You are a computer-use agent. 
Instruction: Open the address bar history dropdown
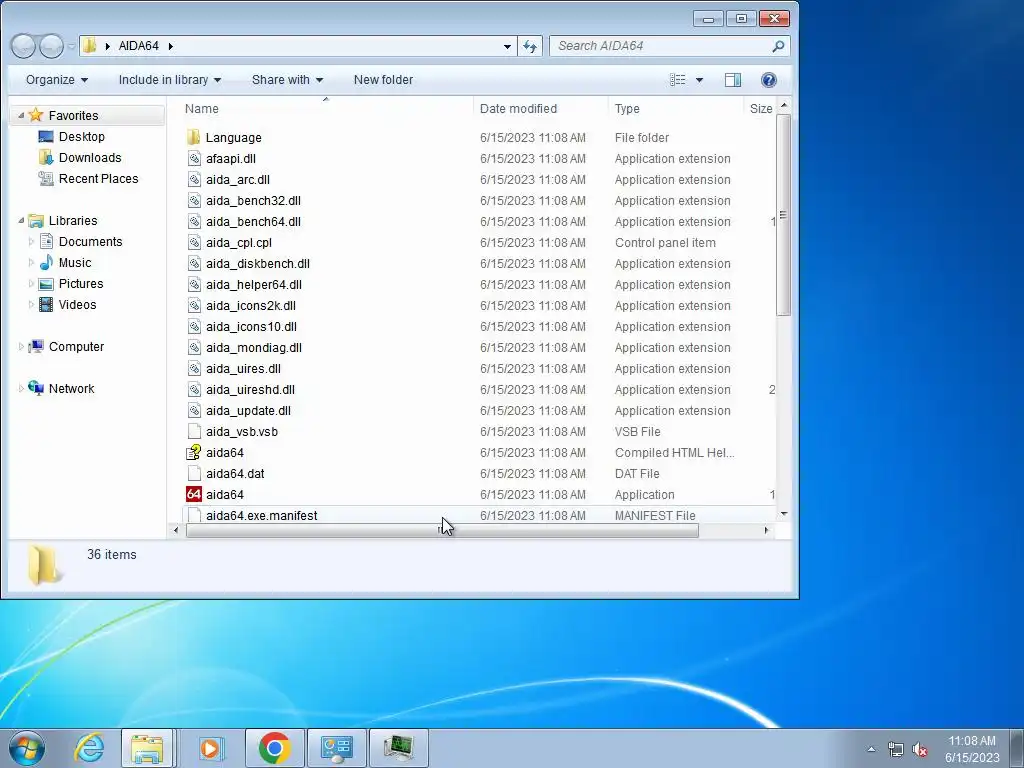[507, 46]
